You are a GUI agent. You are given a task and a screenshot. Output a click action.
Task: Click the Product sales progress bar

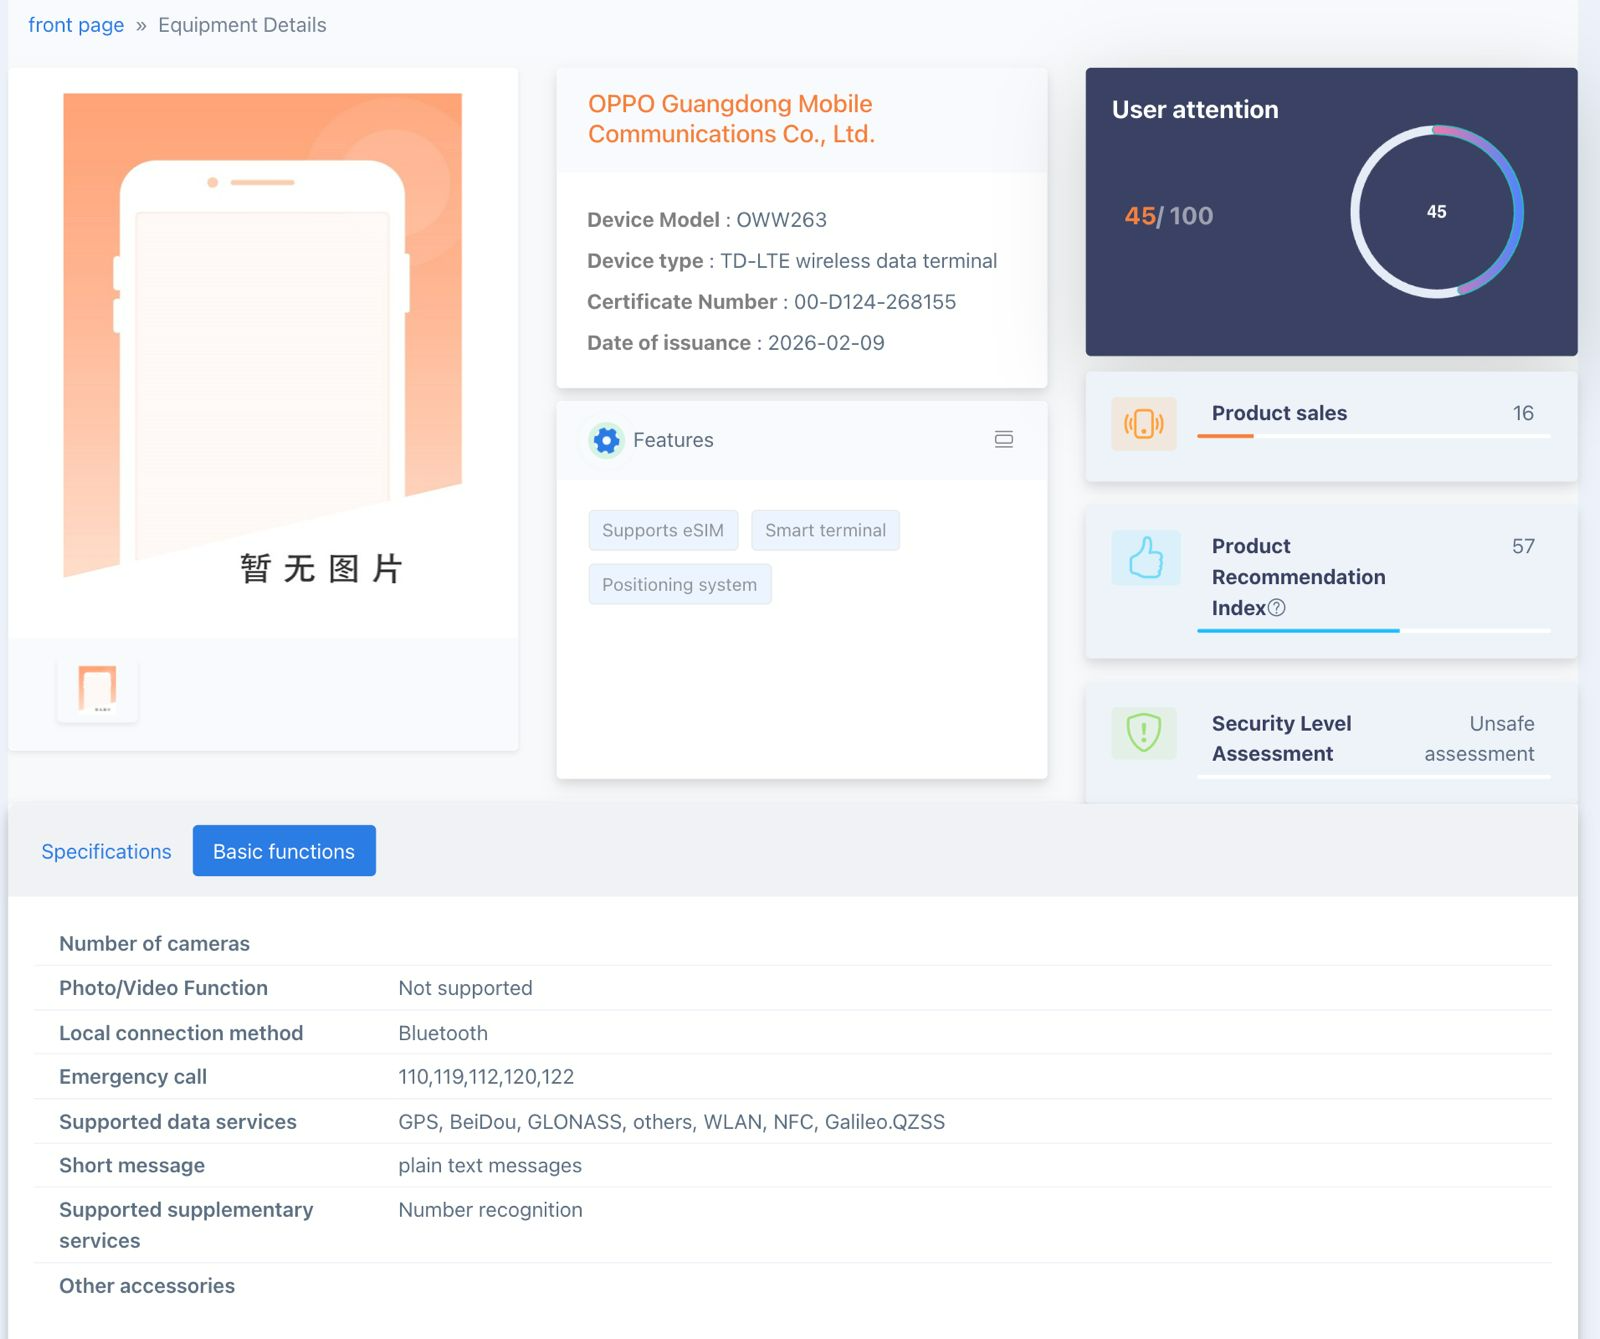pos(1372,436)
